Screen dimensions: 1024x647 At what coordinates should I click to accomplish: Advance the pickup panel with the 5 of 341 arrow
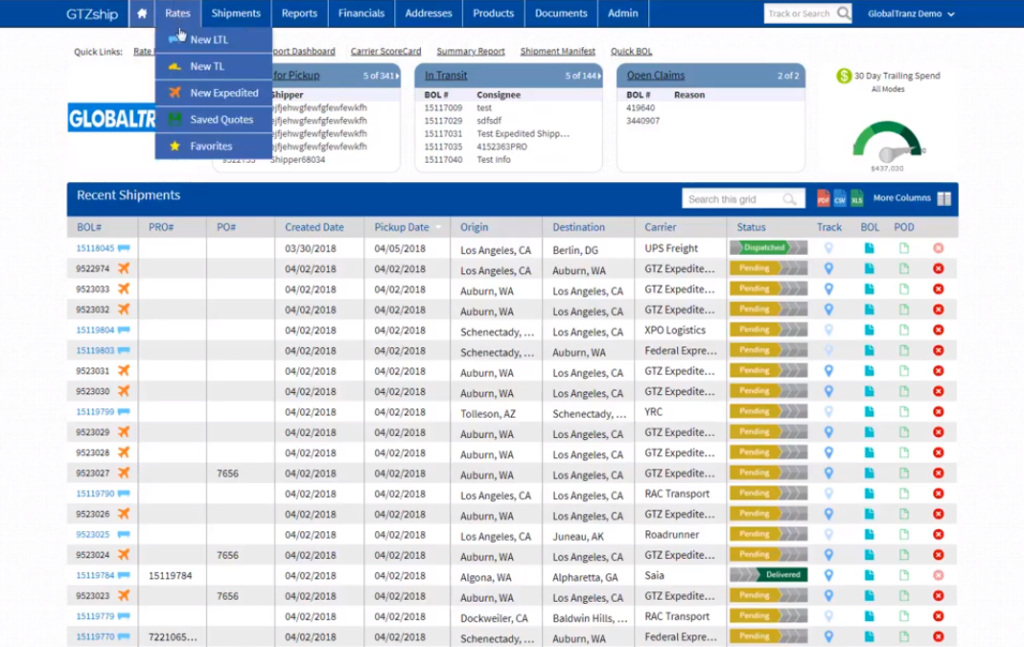click(397, 76)
